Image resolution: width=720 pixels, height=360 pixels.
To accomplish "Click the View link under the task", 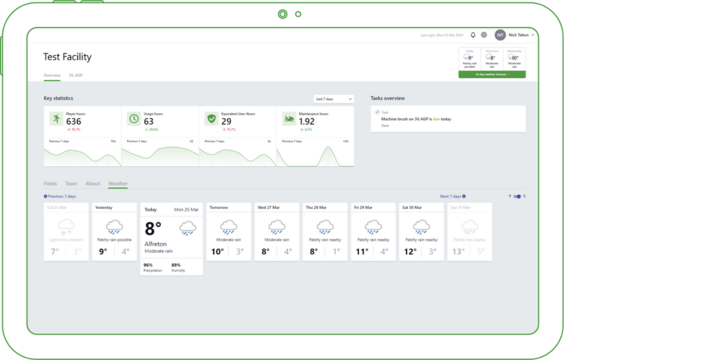I will [385, 125].
